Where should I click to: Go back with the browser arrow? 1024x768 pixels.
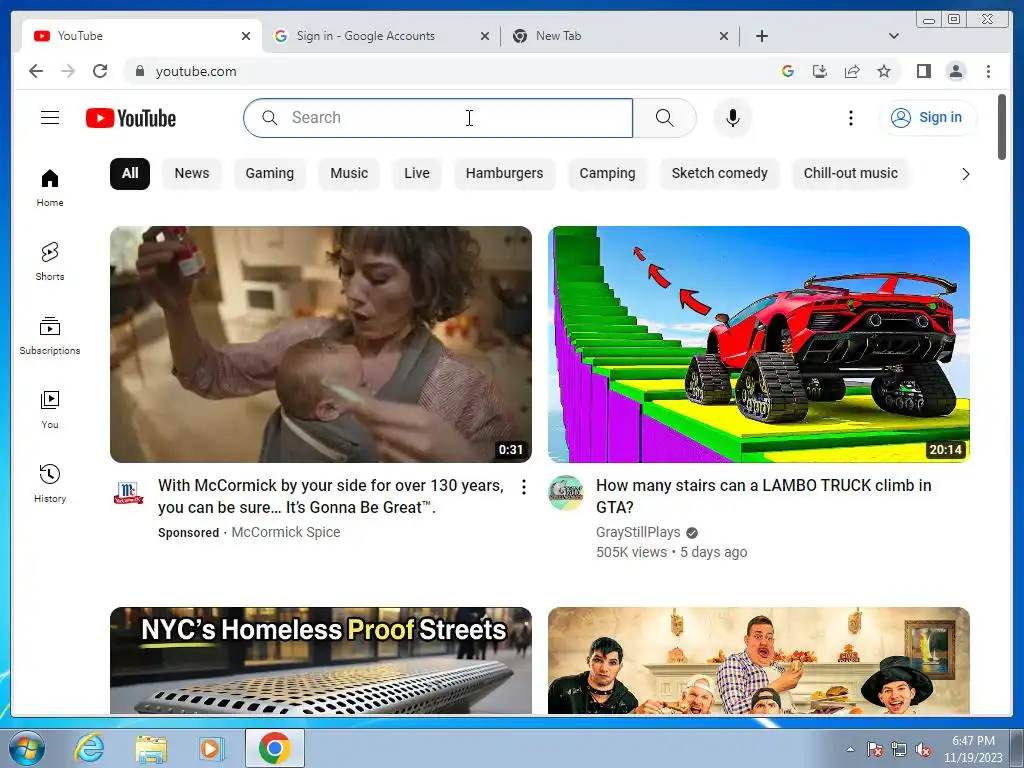(36, 71)
